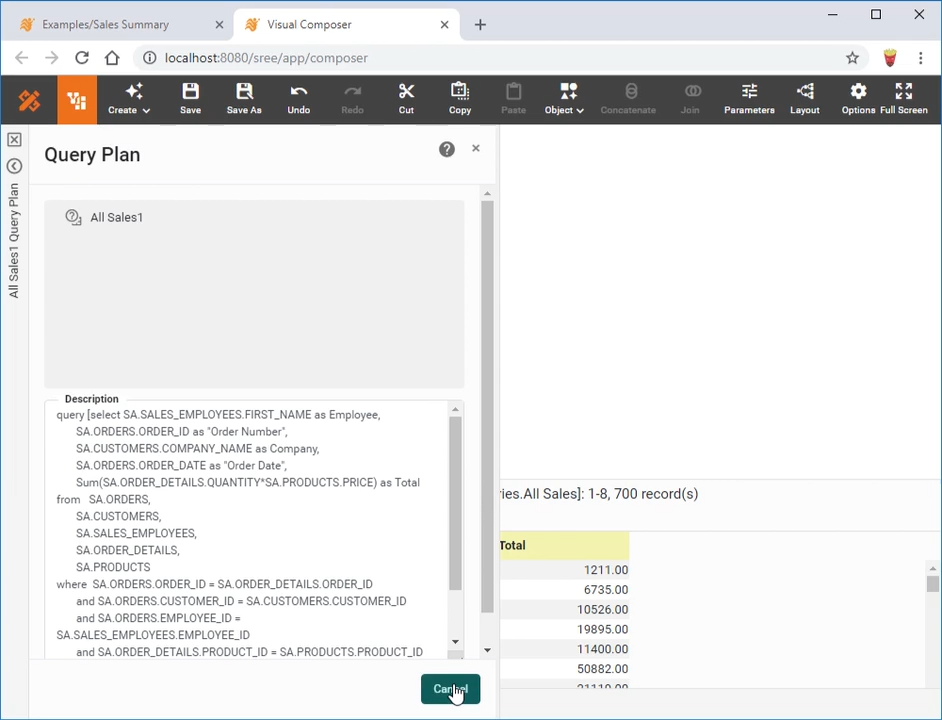
Task: Click the Paste toolbar icon
Action: point(514,99)
